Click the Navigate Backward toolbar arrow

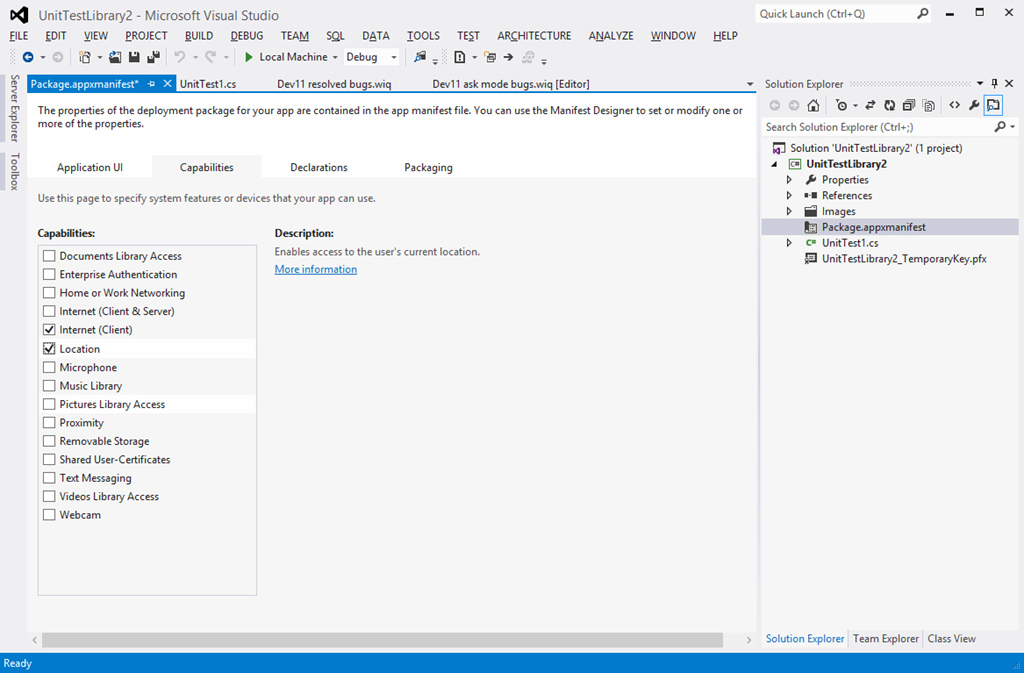click(28, 57)
